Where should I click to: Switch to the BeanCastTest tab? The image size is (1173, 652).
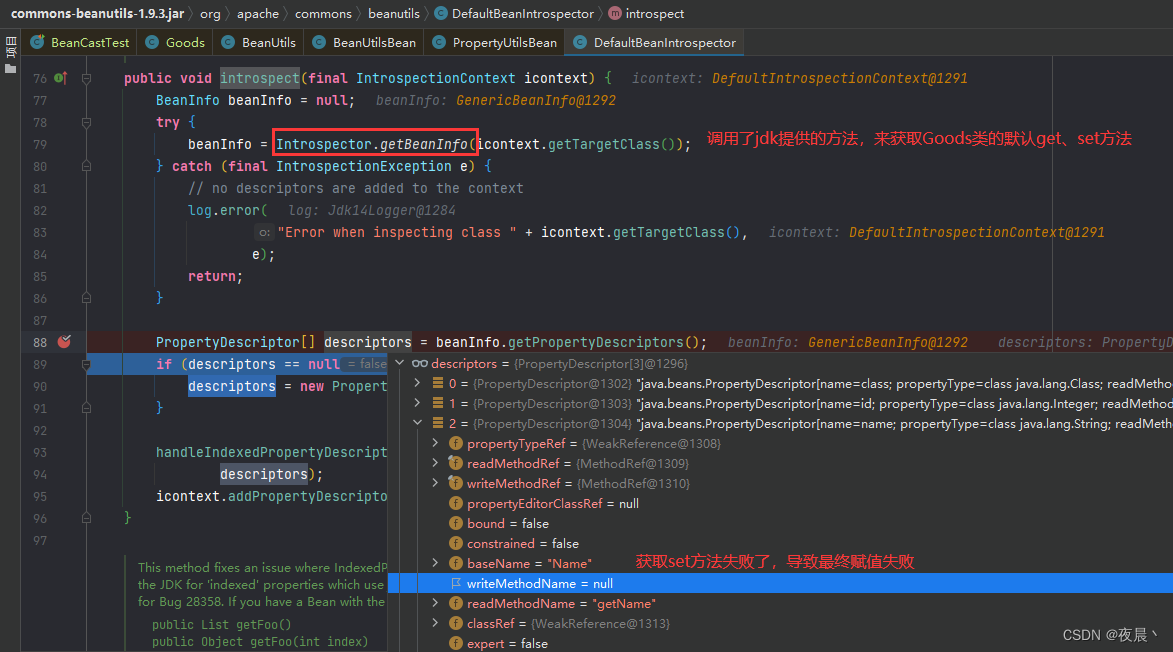tap(79, 43)
